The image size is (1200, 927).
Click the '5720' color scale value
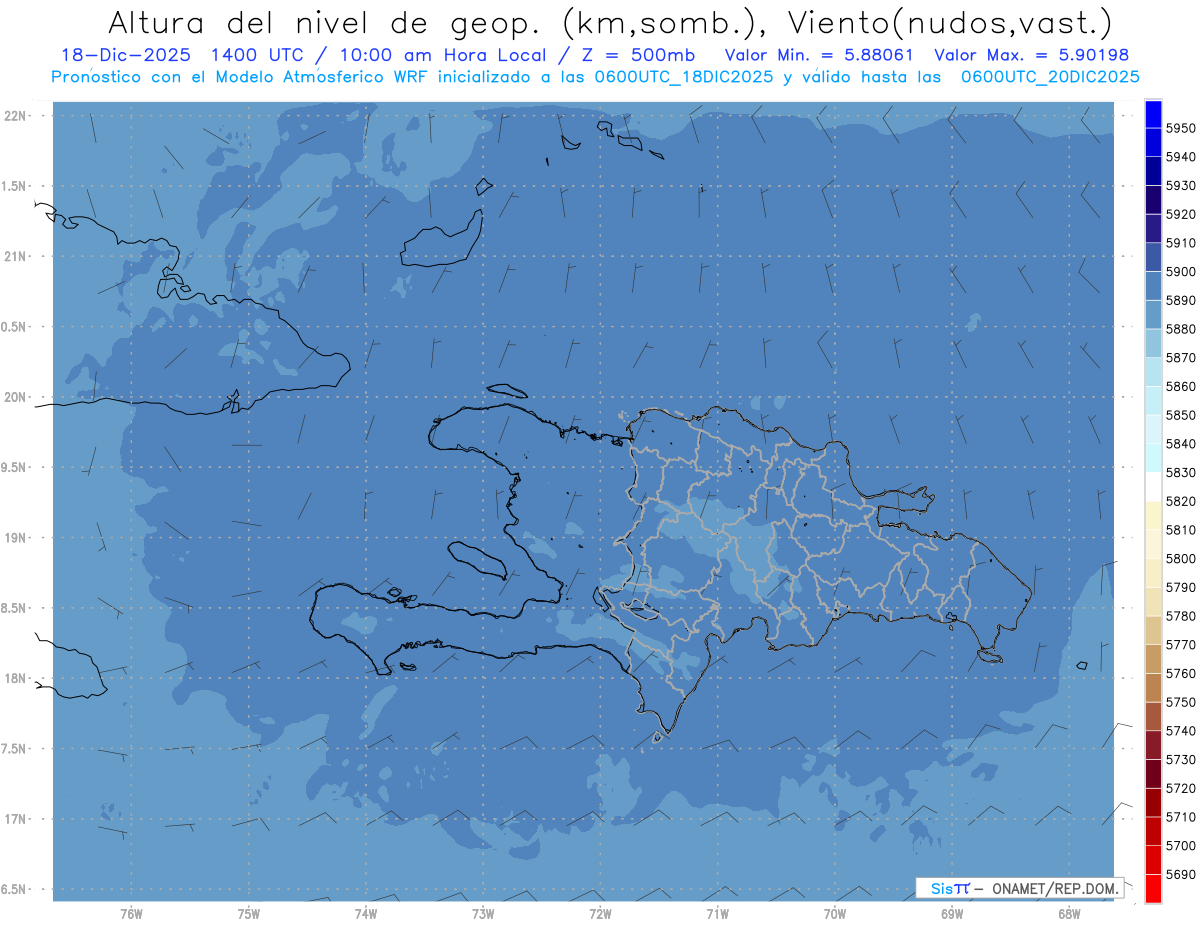1181,788
